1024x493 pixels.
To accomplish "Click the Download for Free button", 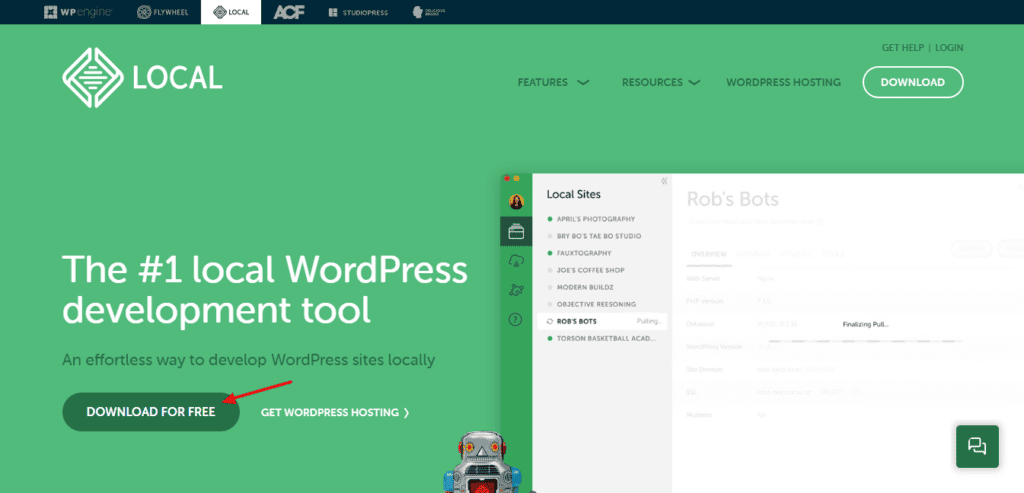I will click(x=151, y=412).
